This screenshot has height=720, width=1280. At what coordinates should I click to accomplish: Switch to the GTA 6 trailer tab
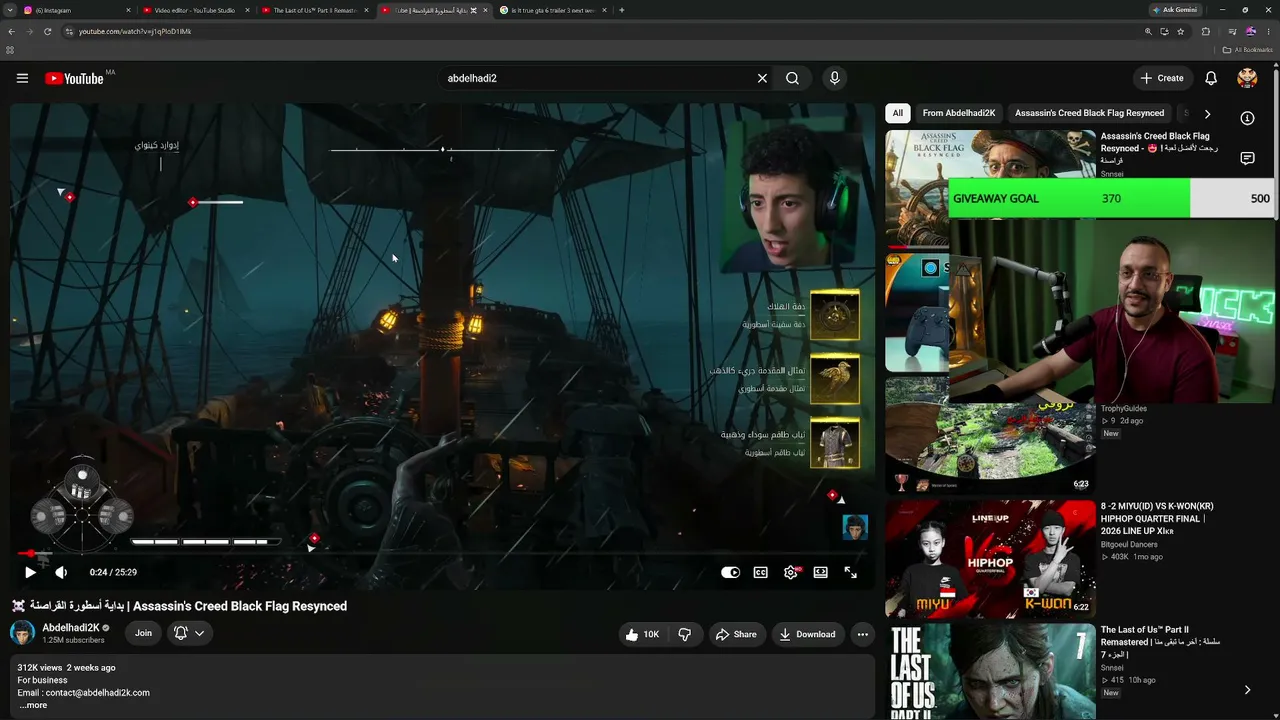552,10
